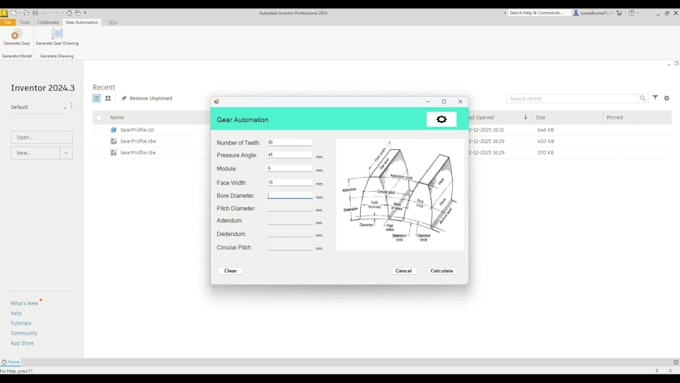Click the Size column header
Image resolution: width=680 pixels, height=383 pixels.
point(540,117)
